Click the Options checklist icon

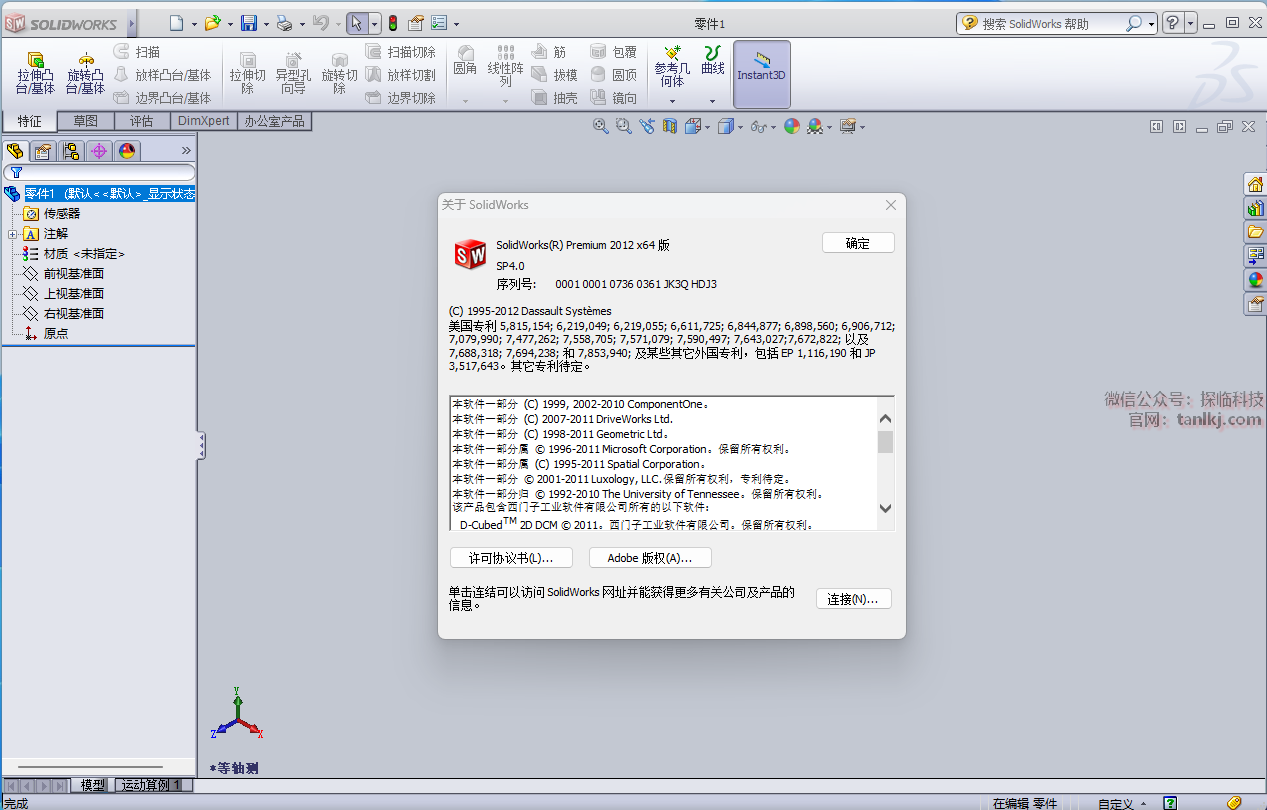[x=439, y=23]
